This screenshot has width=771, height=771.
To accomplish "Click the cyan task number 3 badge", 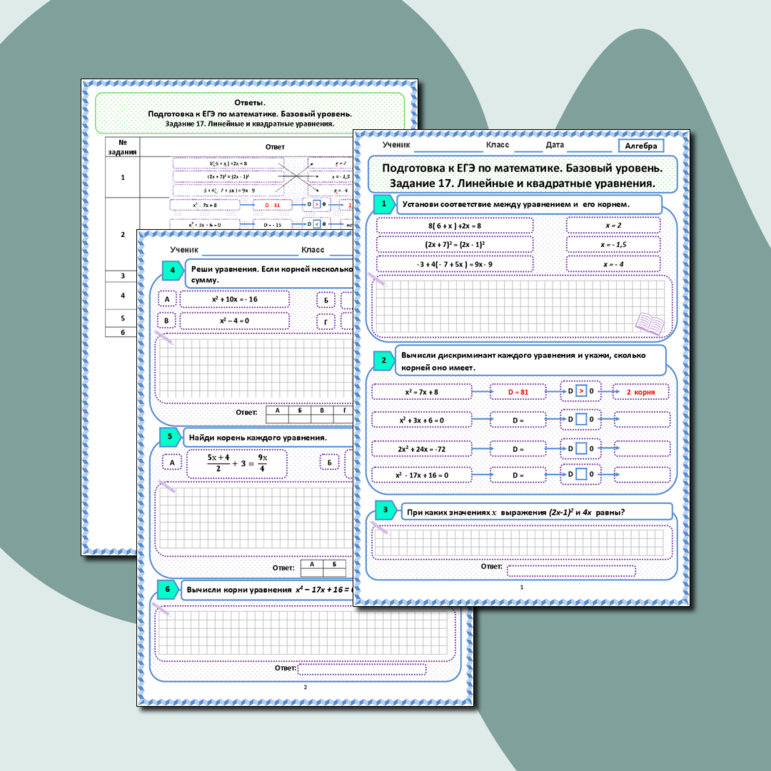I will tap(385, 512).
